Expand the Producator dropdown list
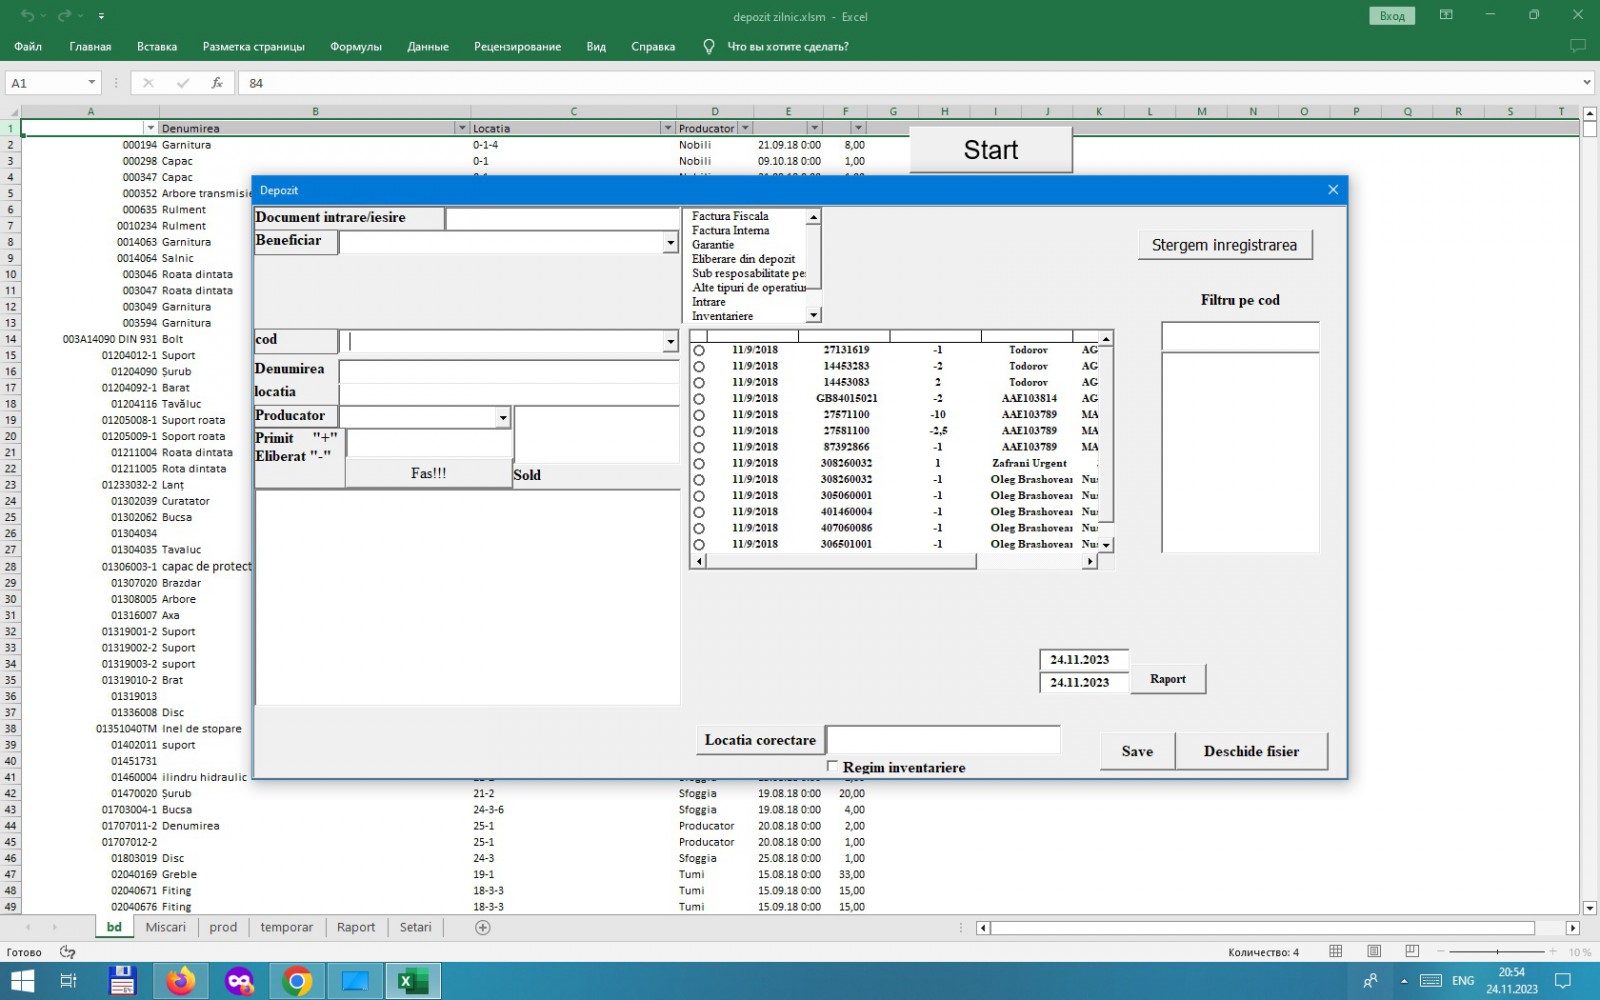Image resolution: width=1600 pixels, height=1000 pixels. [x=502, y=417]
